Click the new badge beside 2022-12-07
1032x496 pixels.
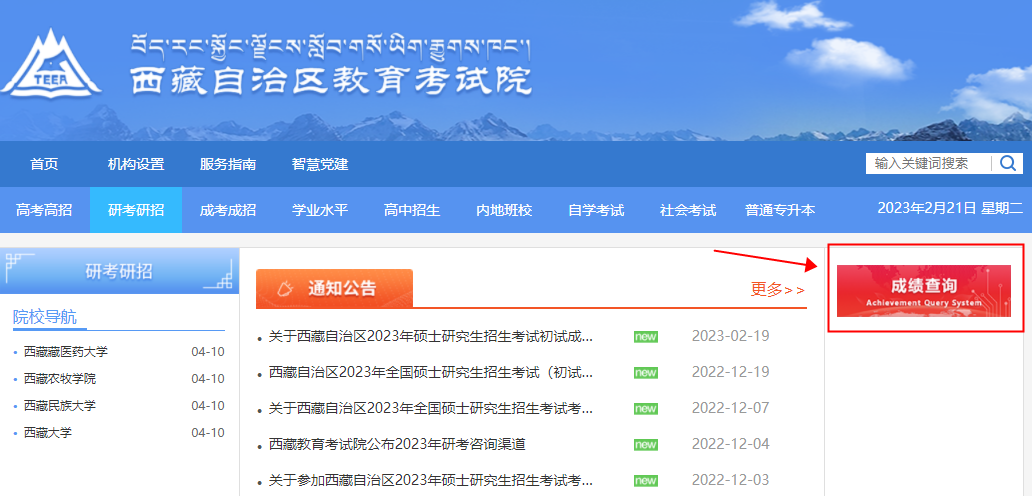[646, 409]
